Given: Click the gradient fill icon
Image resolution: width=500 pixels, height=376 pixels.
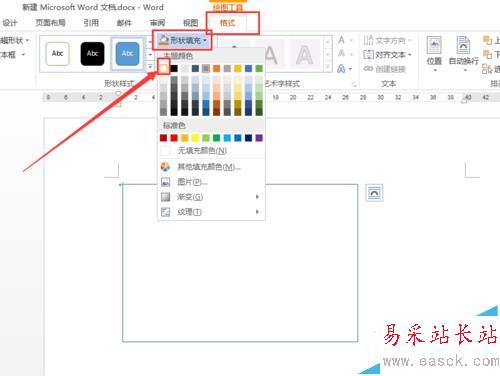Looking at the screenshot, I should (165, 197).
